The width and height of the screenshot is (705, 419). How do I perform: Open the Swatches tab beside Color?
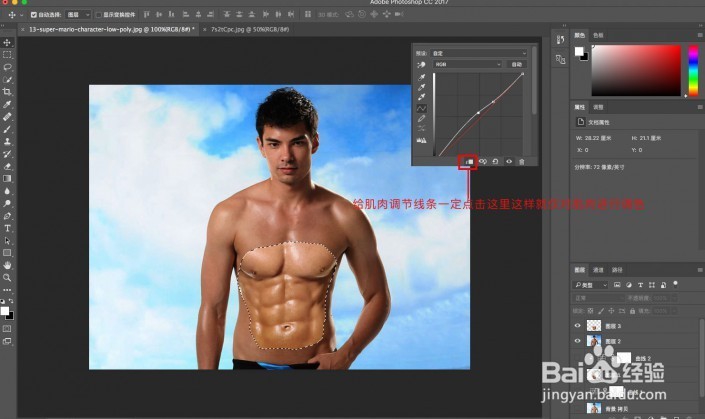[598, 35]
